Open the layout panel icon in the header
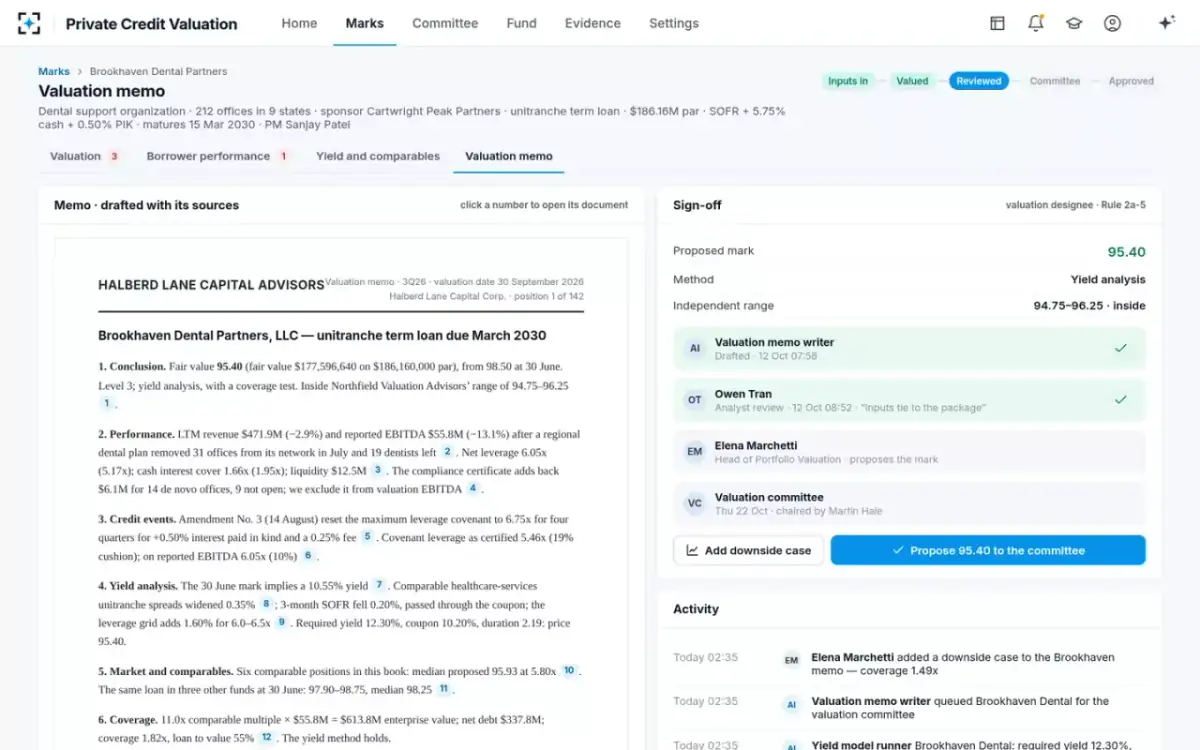This screenshot has width=1200, height=750. [997, 23]
